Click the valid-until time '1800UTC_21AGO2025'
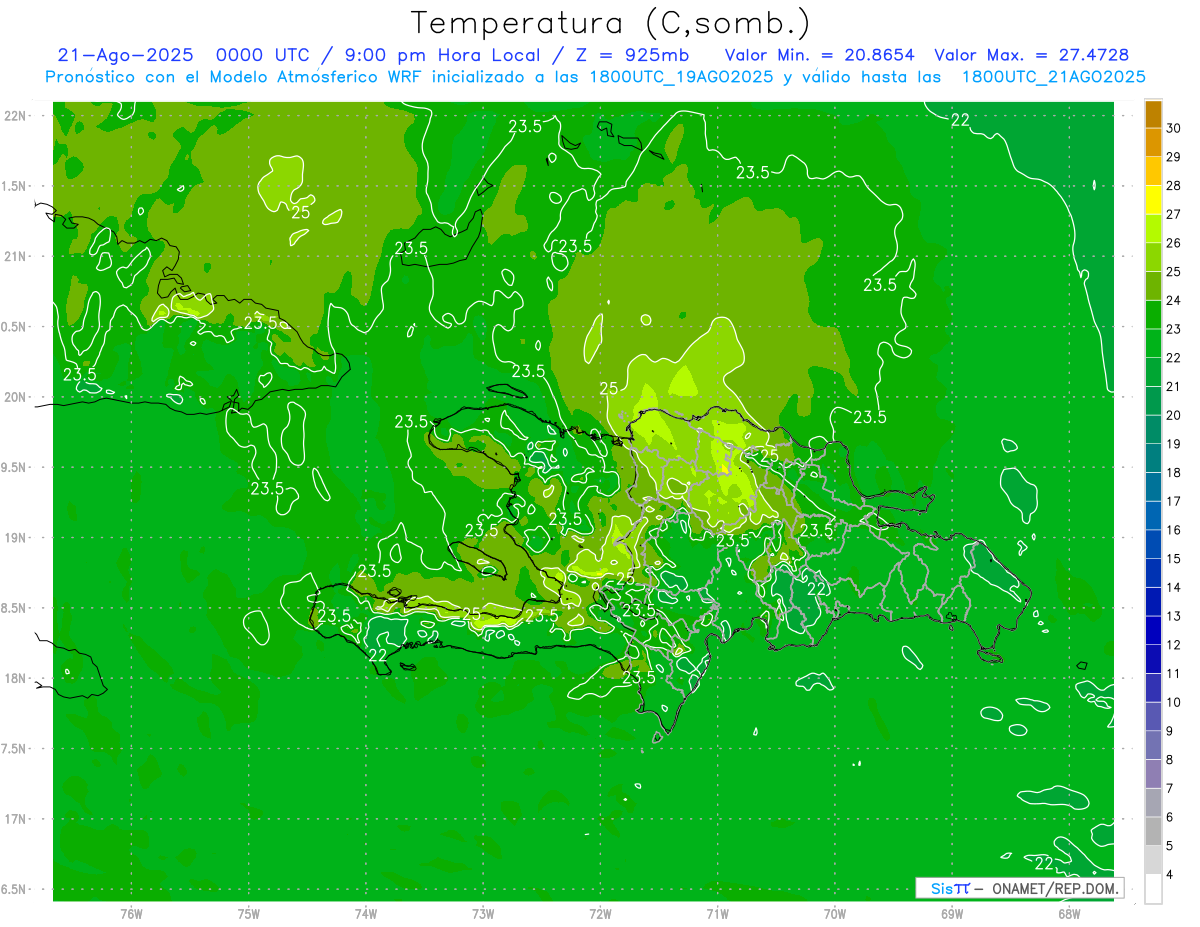The height and width of the screenshot is (927, 1200). [x=1053, y=77]
